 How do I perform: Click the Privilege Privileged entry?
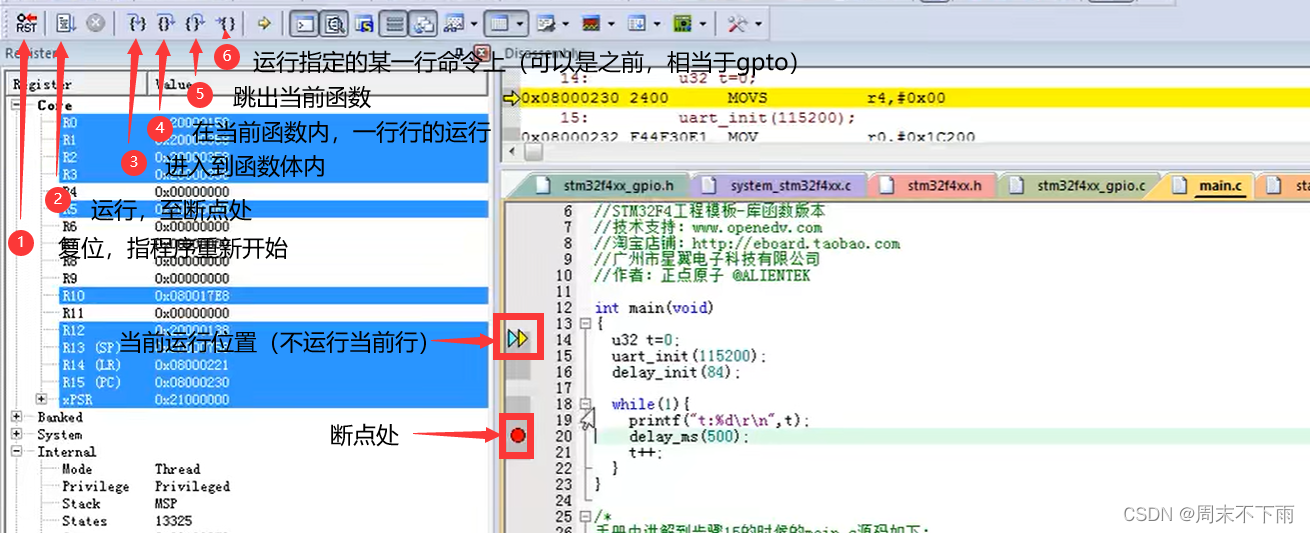click(146, 486)
